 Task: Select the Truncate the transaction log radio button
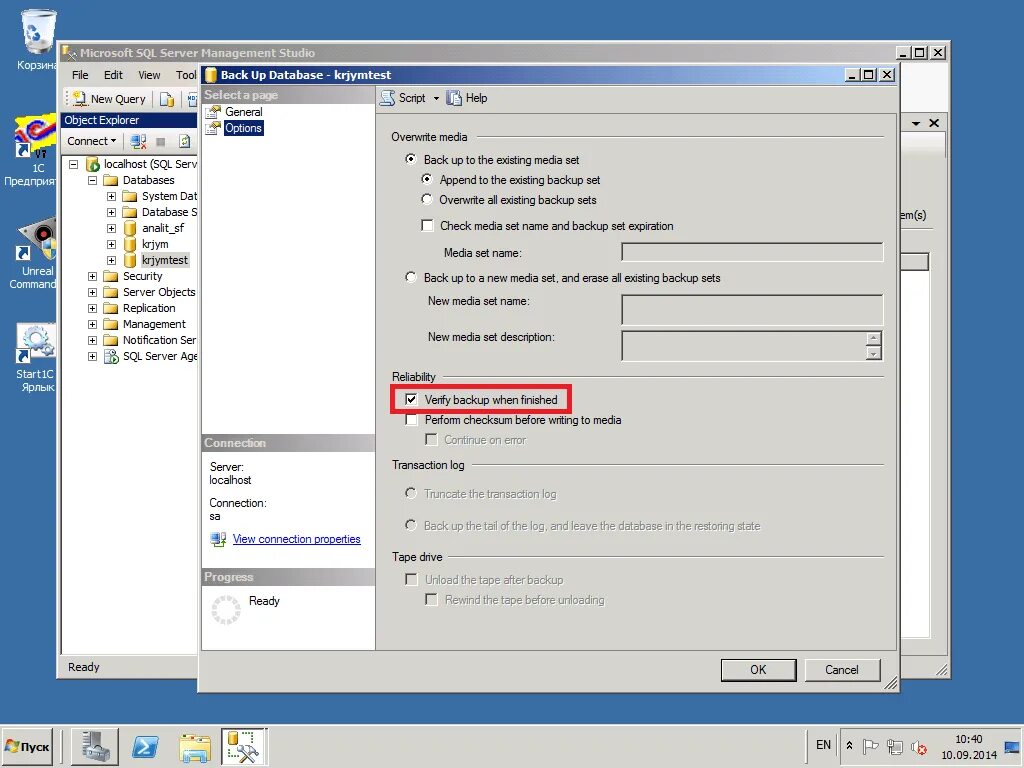(x=410, y=493)
